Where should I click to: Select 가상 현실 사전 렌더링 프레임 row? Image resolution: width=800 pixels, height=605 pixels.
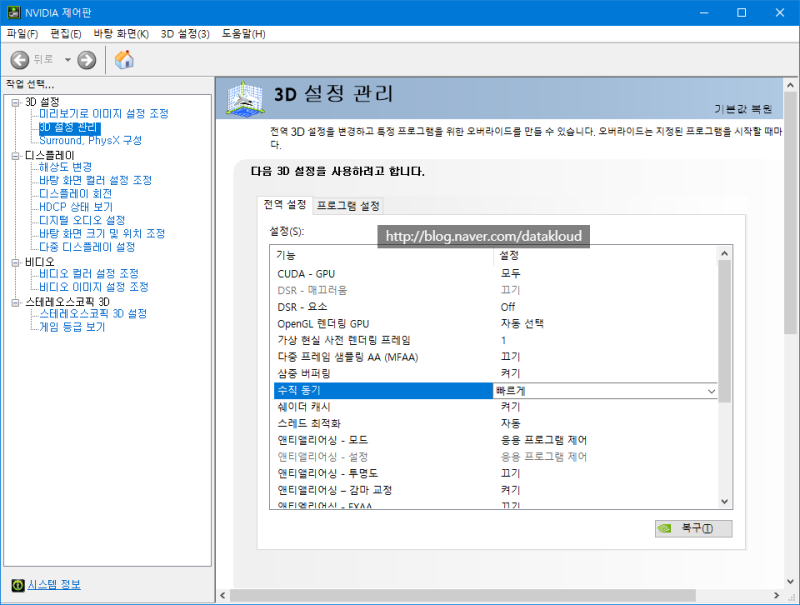tap(495, 340)
